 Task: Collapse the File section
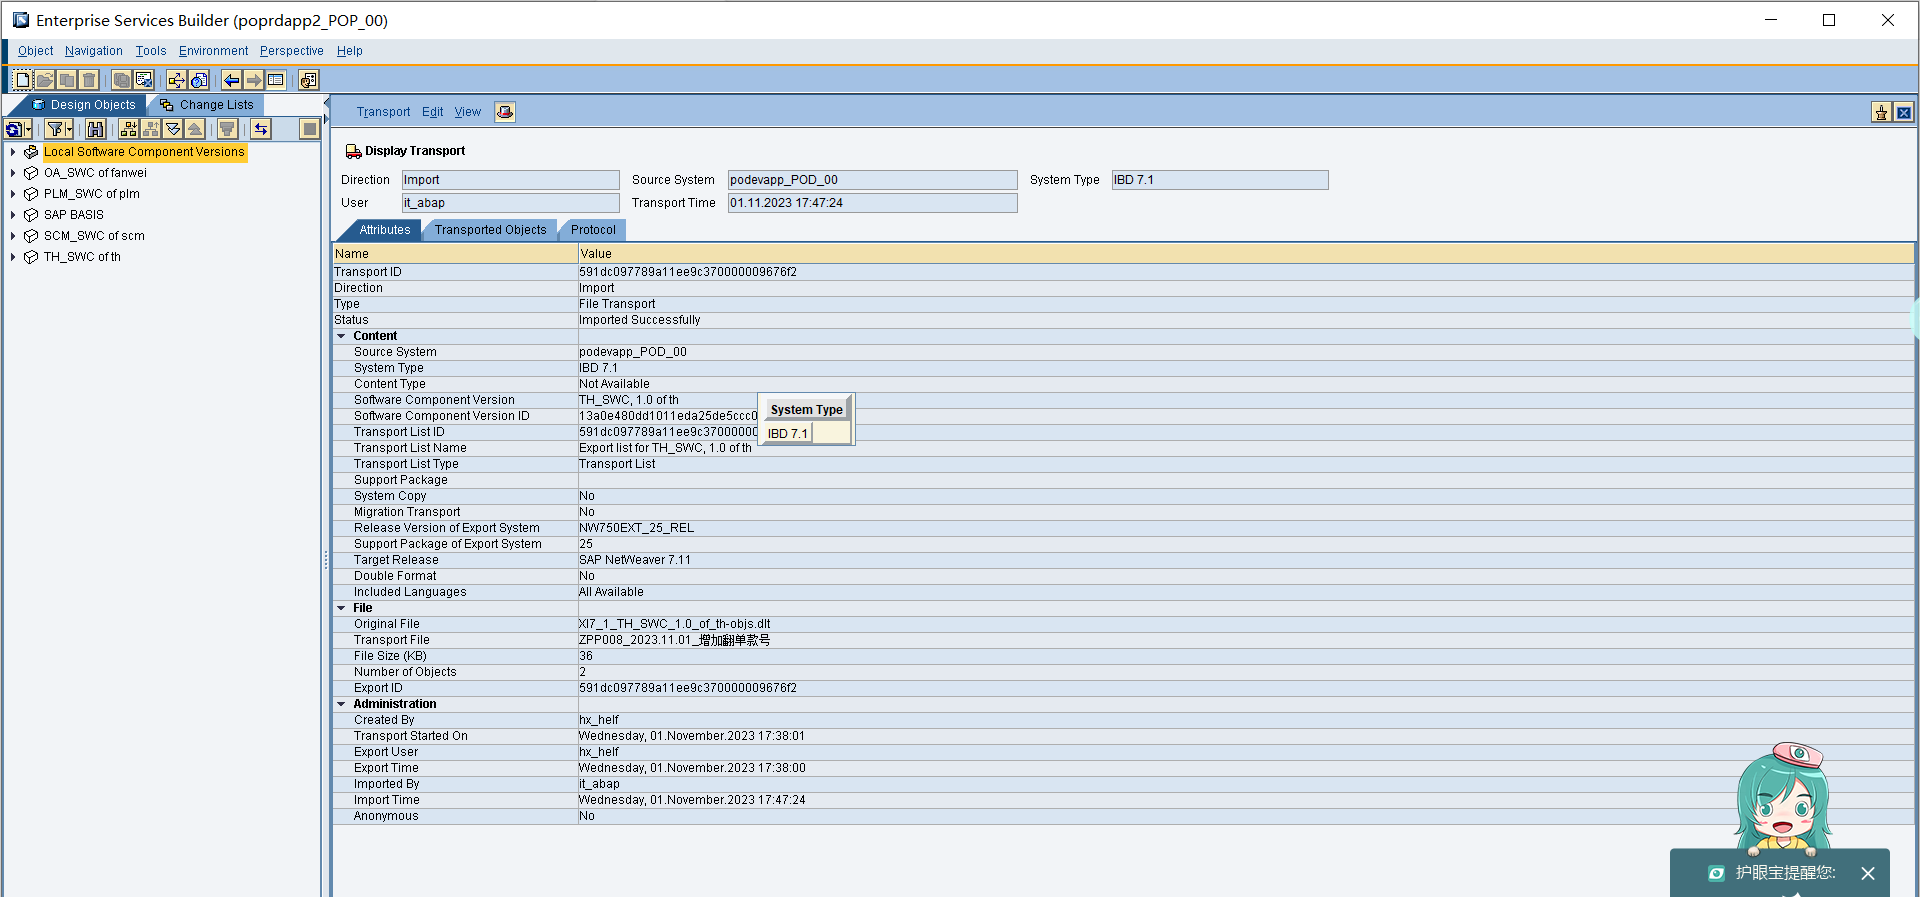tap(341, 608)
